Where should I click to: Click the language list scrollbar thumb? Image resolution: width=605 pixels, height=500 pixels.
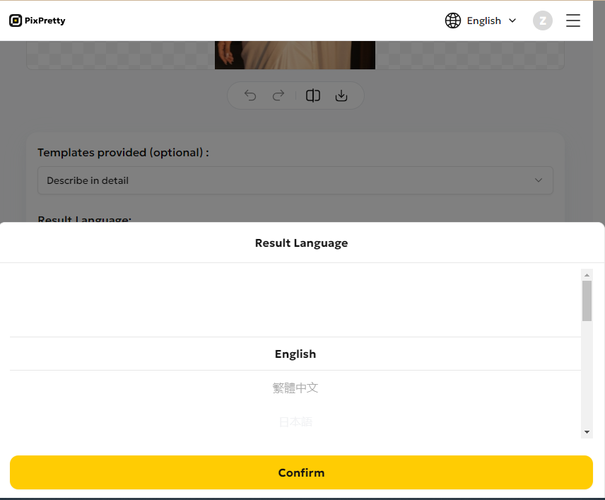pyautogui.click(x=587, y=301)
